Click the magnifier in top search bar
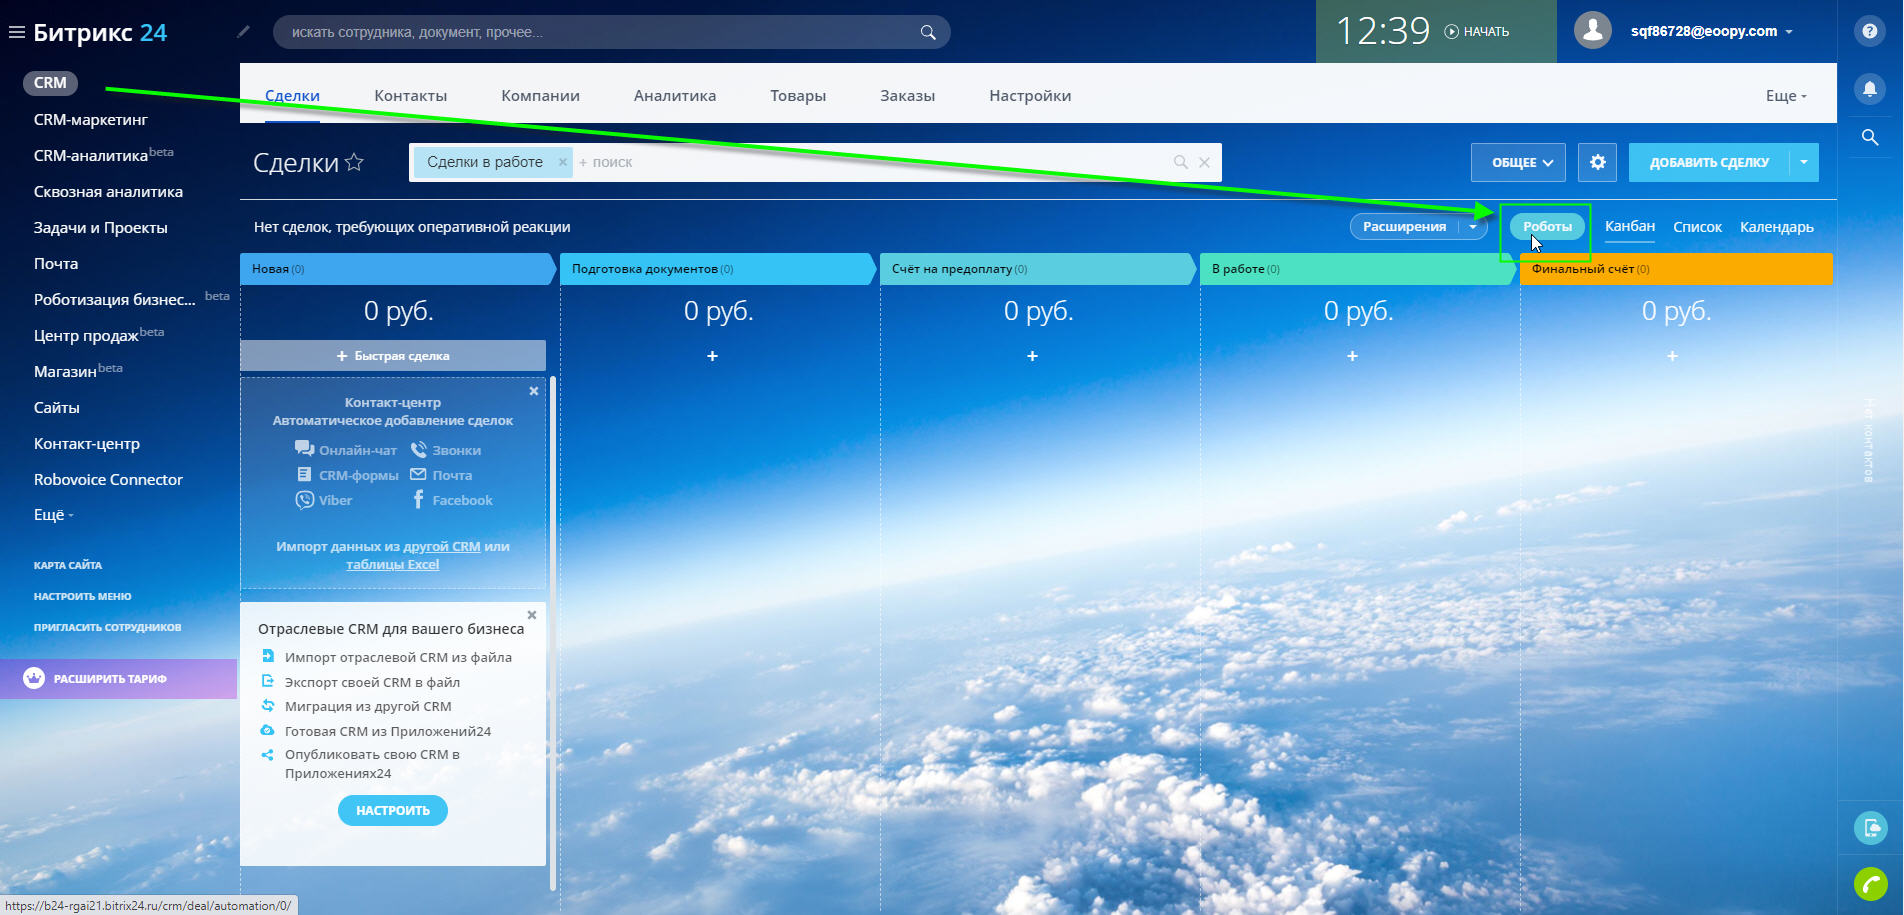 click(928, 32)
